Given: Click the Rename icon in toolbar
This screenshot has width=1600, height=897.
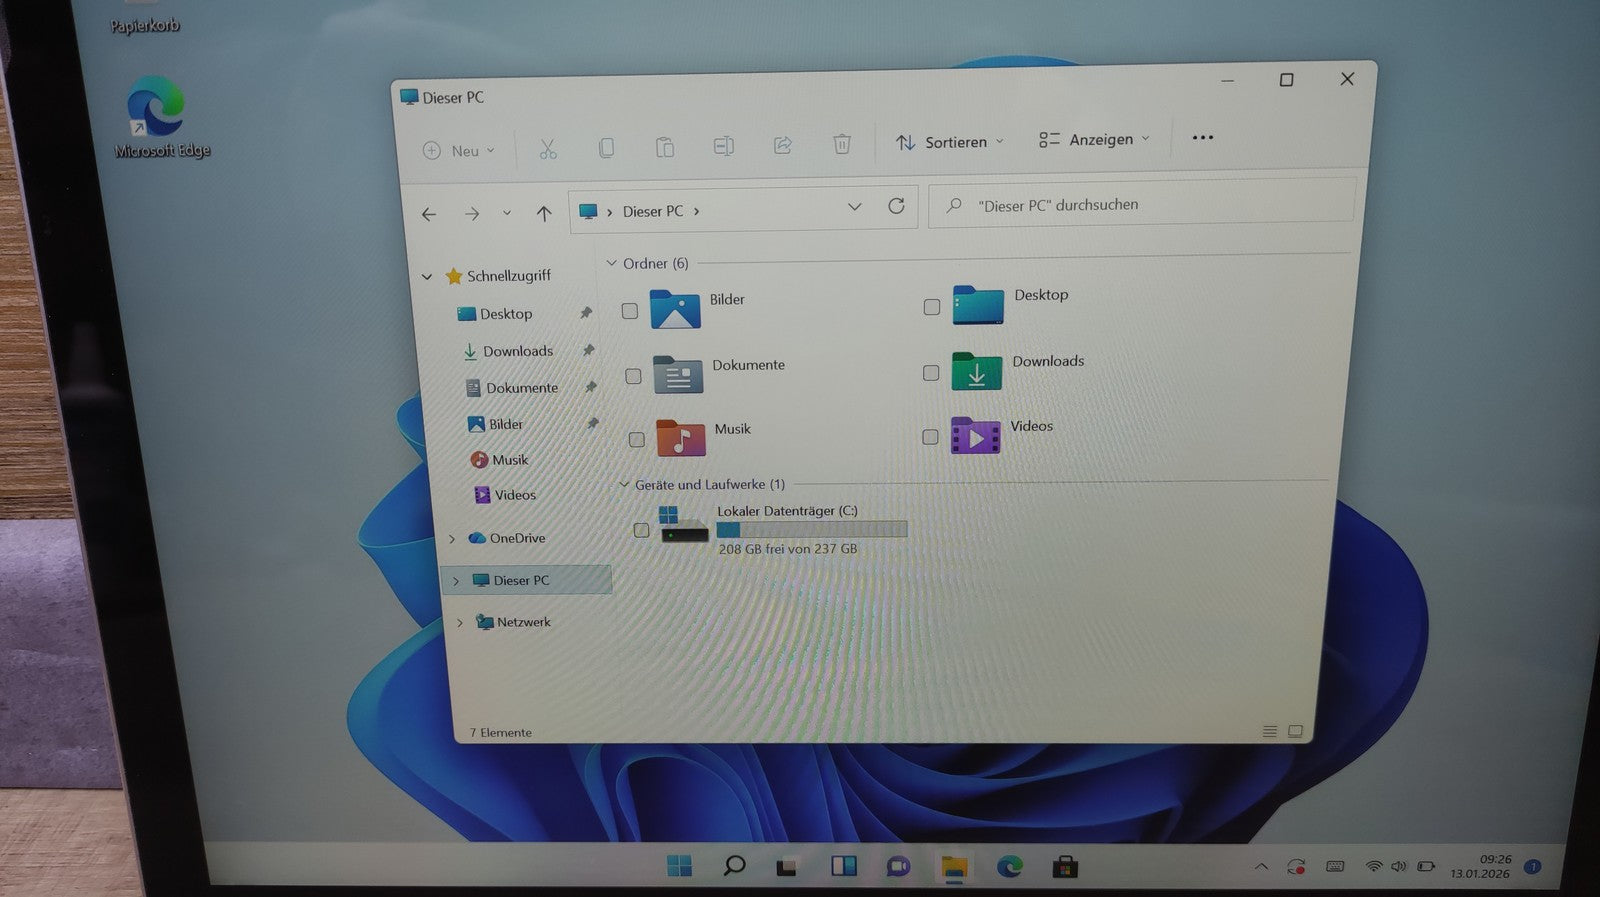Looking at the screenshot, I should (724, 146).
